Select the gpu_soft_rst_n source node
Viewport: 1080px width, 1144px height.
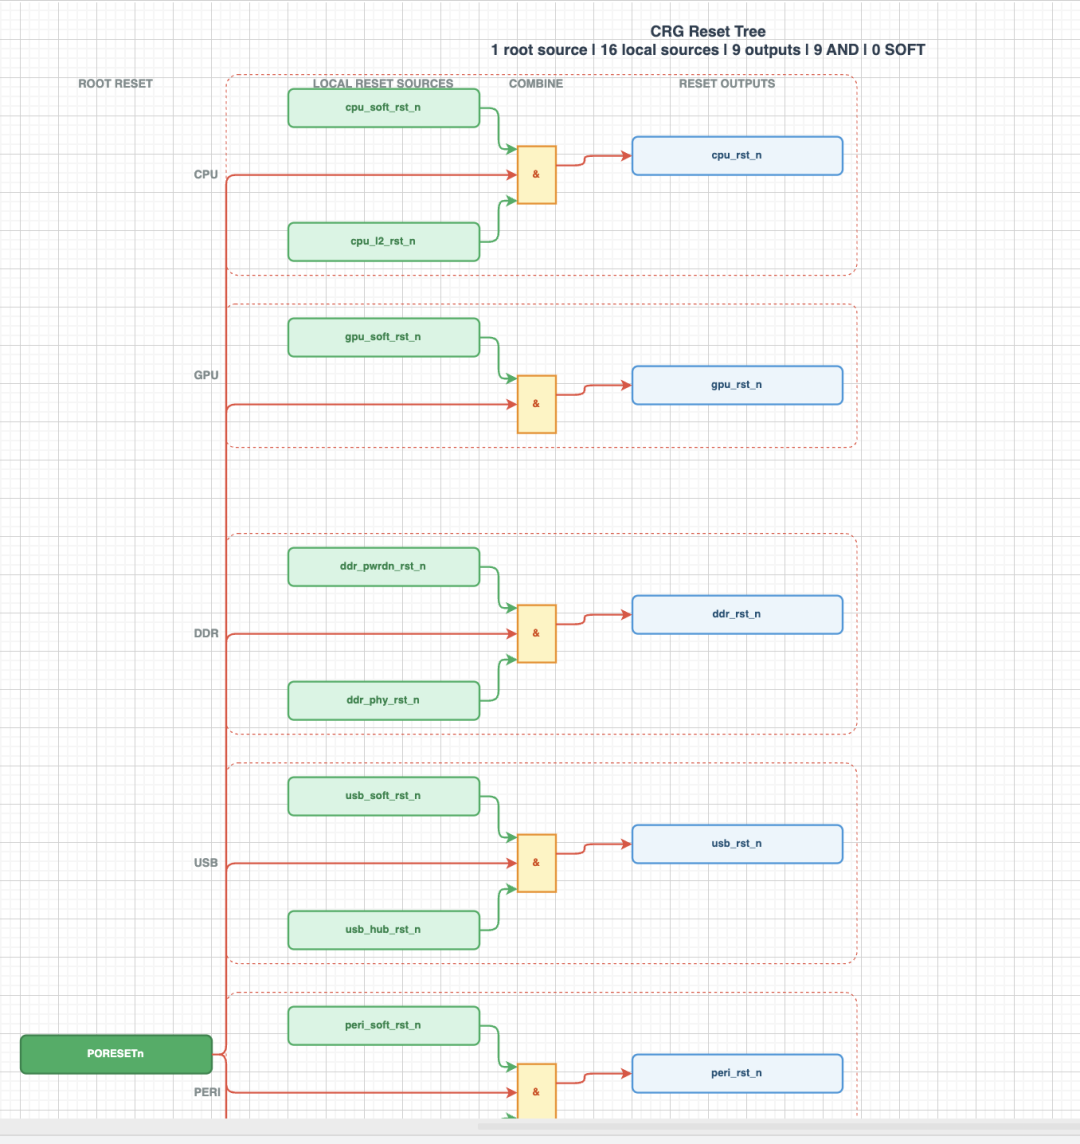pos(384,337)
